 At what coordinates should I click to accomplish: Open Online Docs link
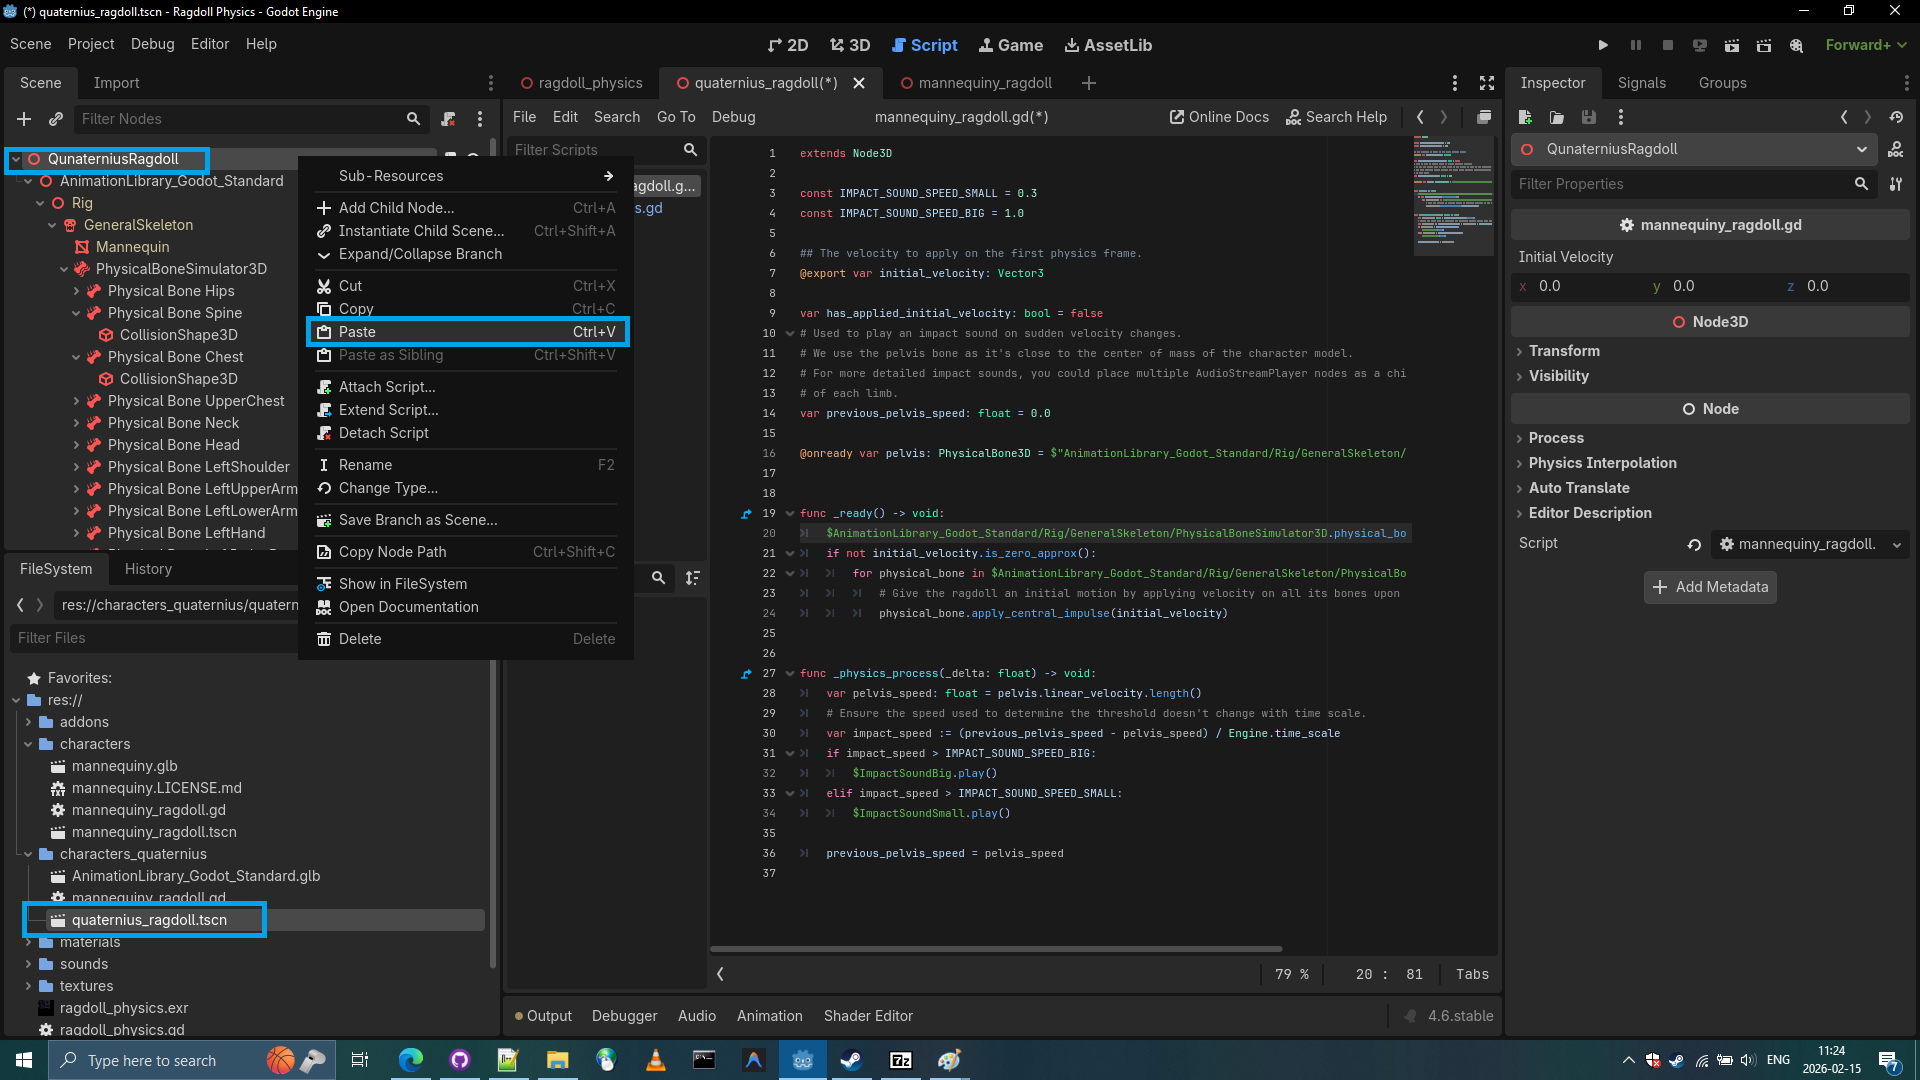[x=1219, y=117]
